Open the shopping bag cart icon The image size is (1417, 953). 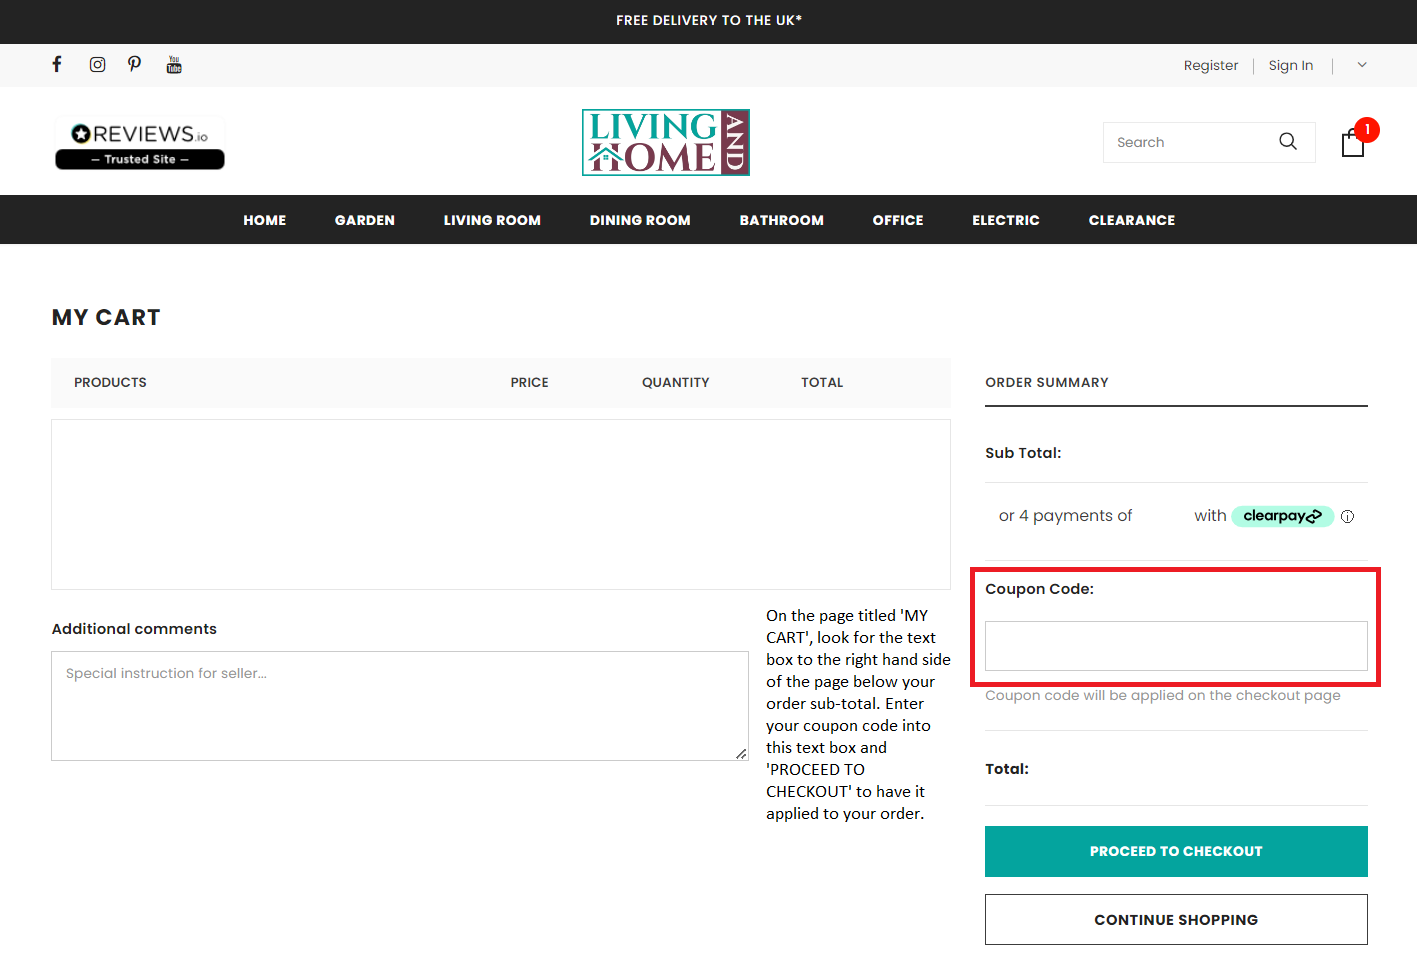click(1353, 144)
